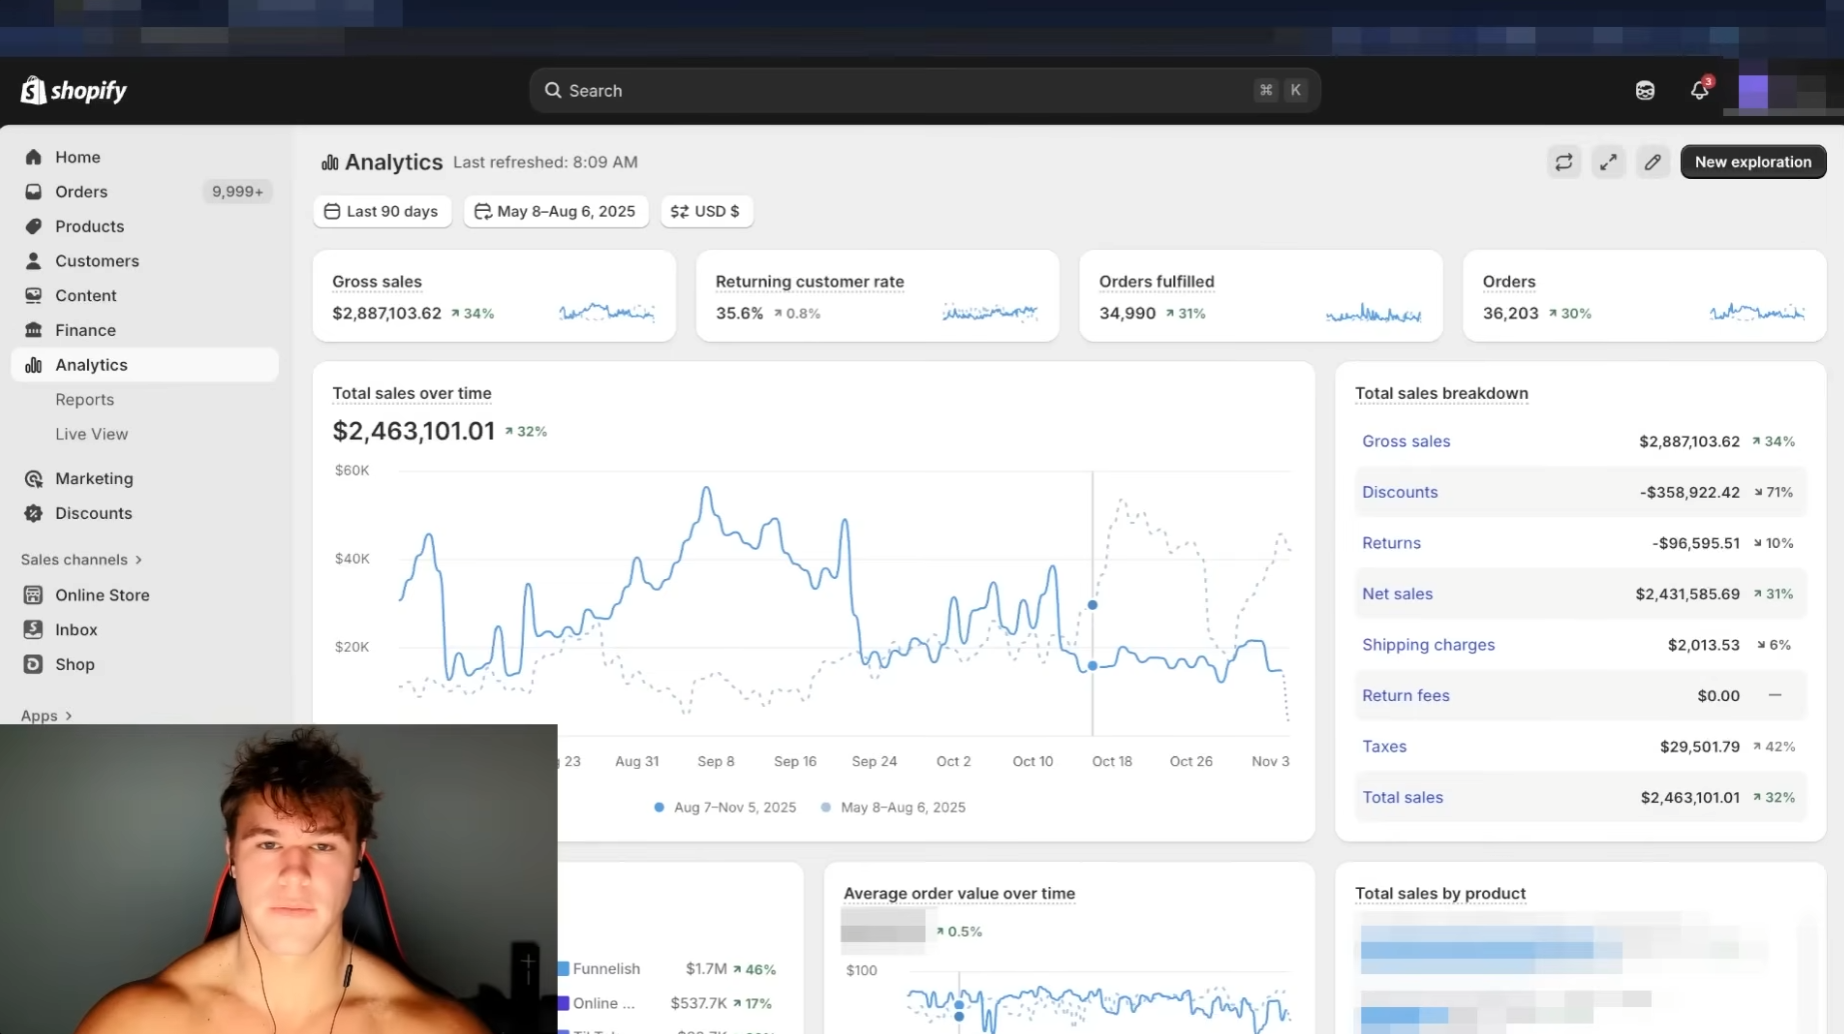The width and height of the screenshot is (1844, 1034).
Task: Refresh the analytics dashboard data
Action: [1564, 162]
